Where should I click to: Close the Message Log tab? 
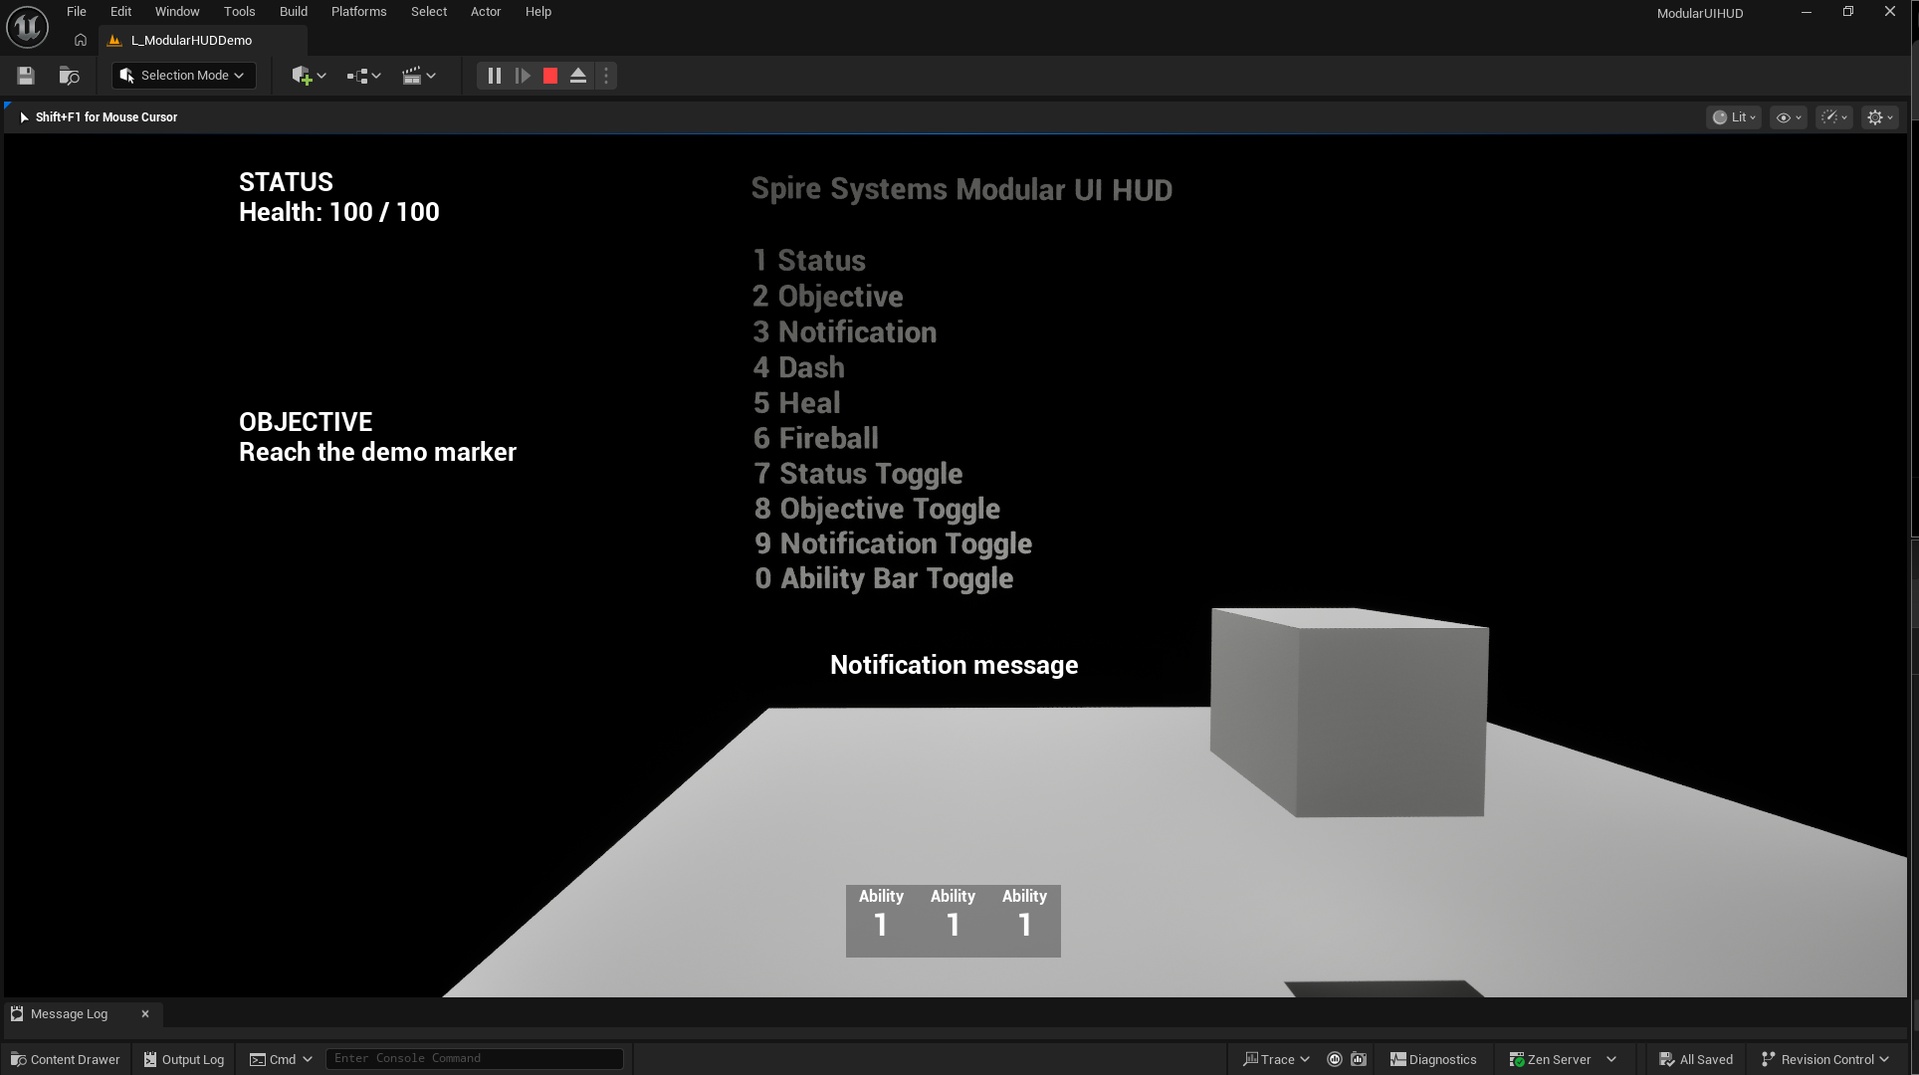145,1014
